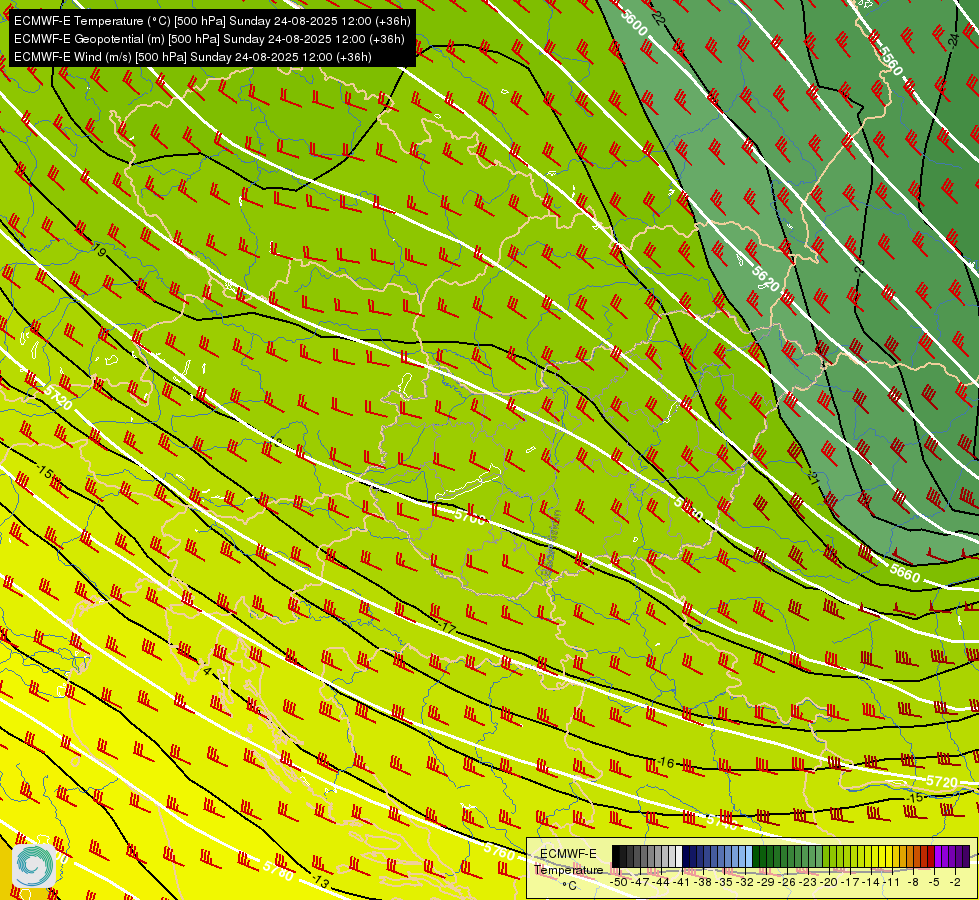Click the 5660 geopotential contour label
979x900 pixels.
tap(905, 573)
